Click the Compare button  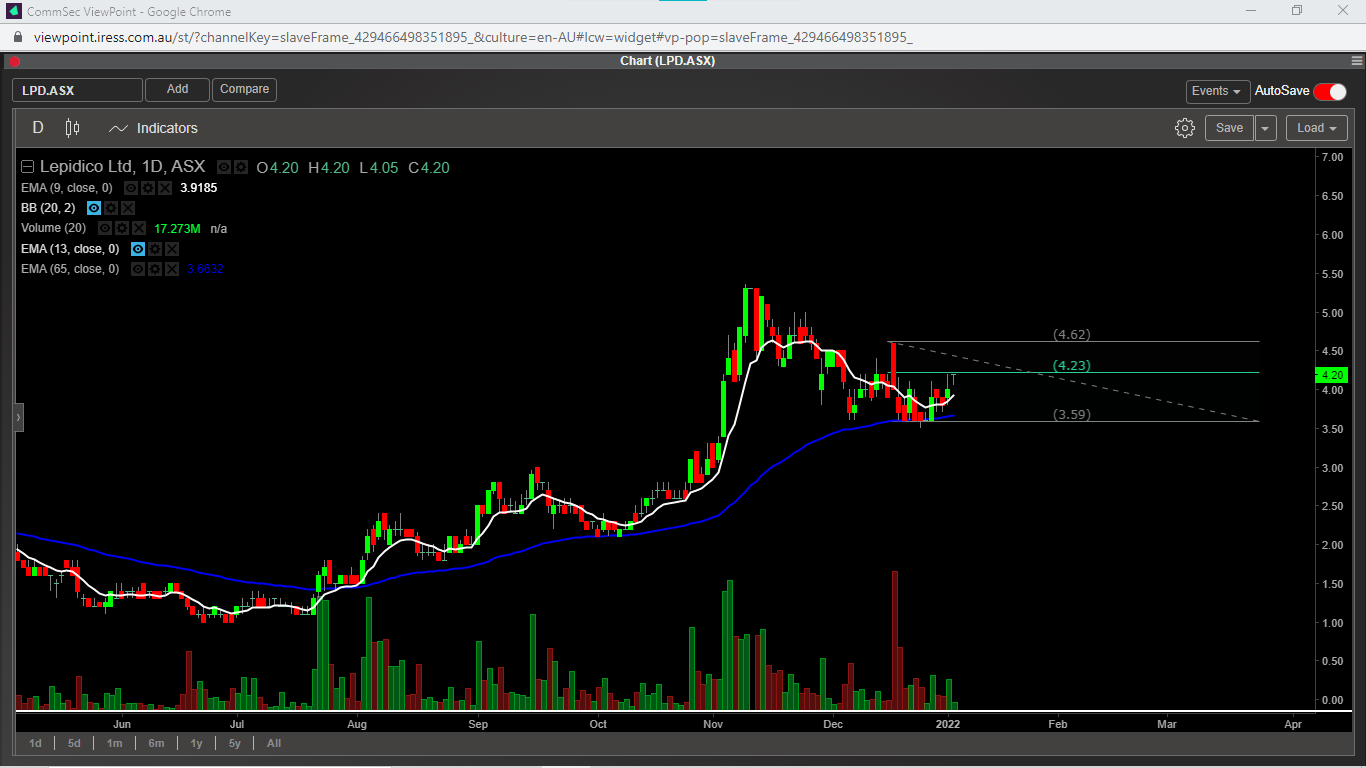tap(244, 90)
